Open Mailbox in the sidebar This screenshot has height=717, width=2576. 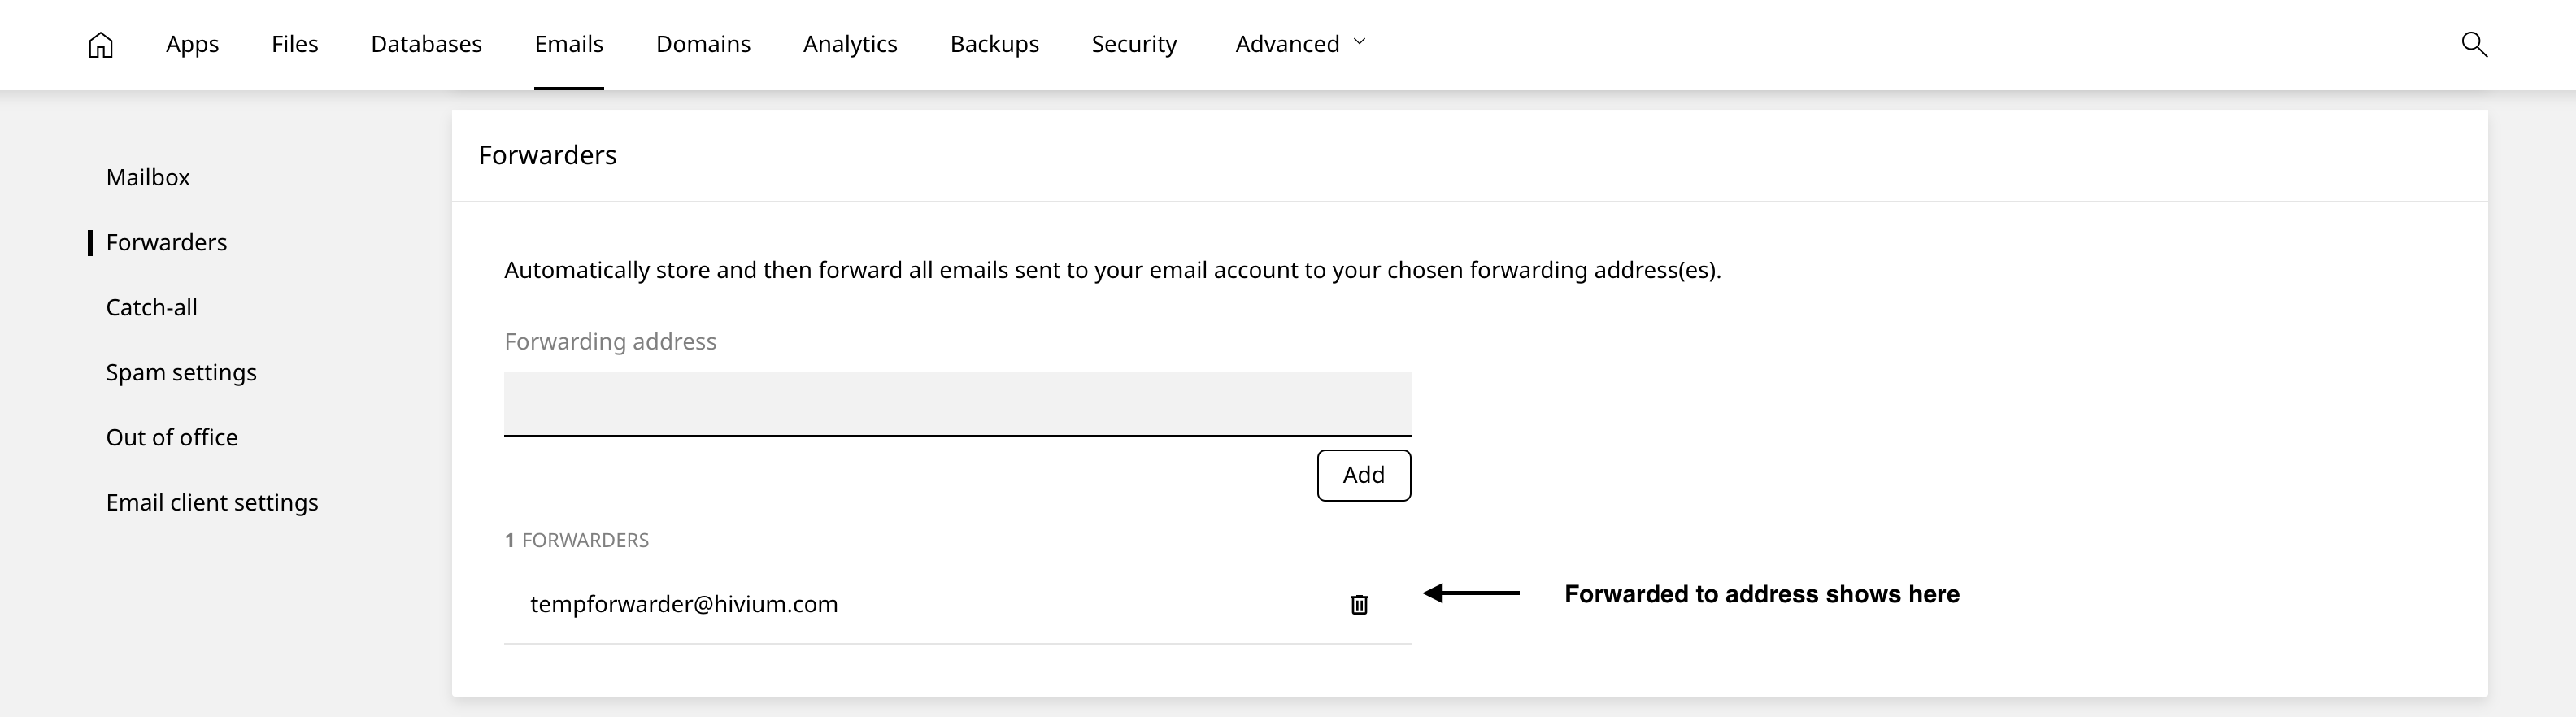tap(148, 177)
